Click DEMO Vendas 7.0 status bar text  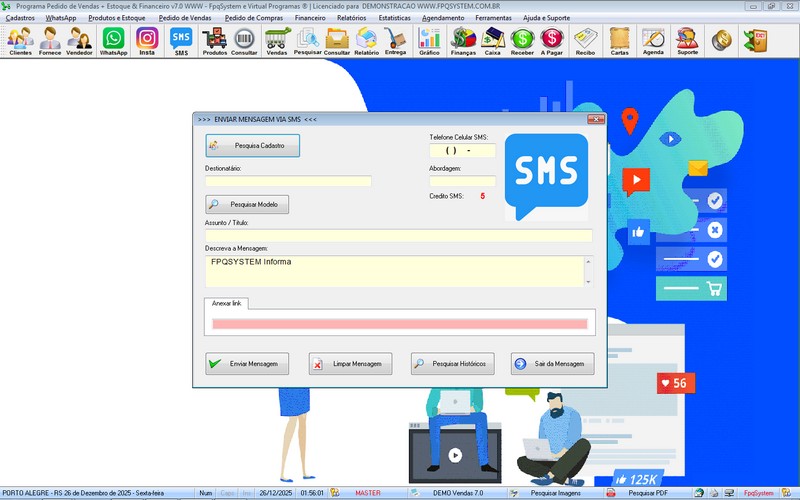point(458,493)
